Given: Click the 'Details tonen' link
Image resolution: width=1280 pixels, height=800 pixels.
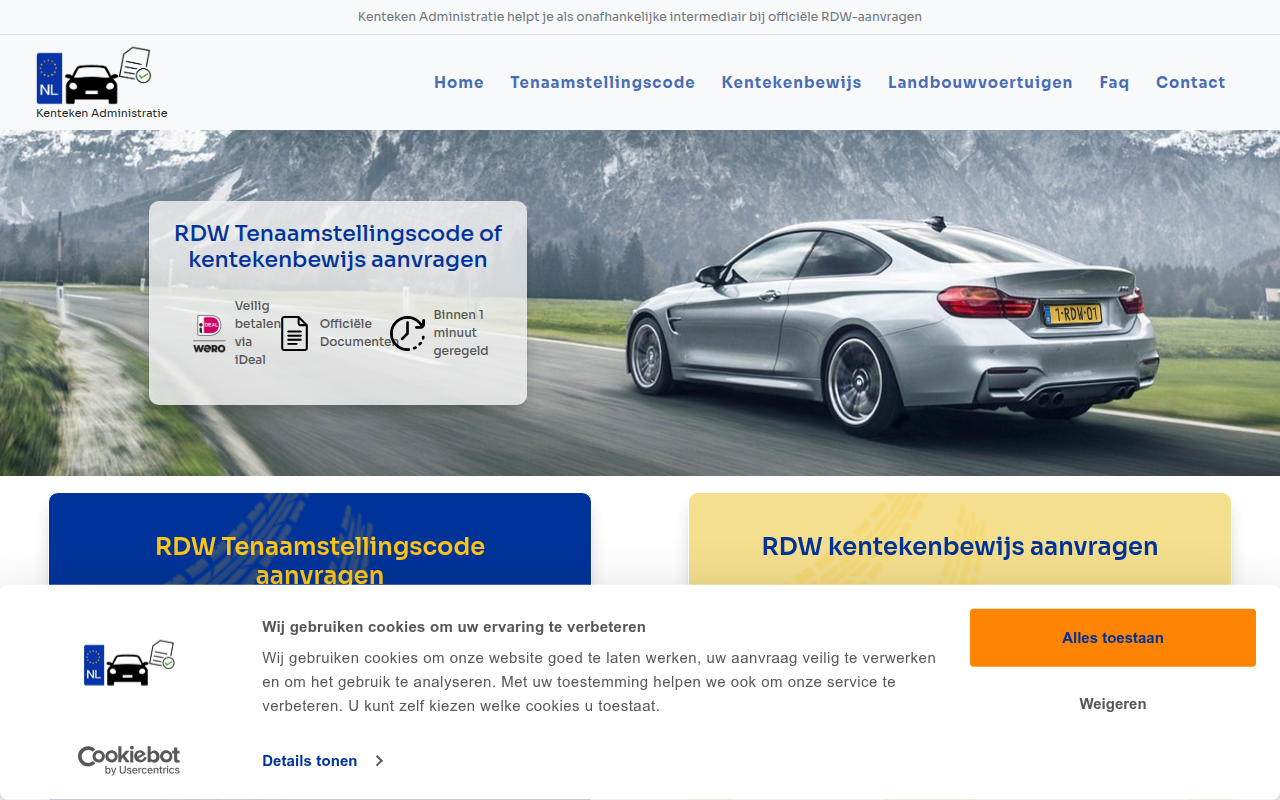Looking at the screenshot, I should [x=310, y=761].
